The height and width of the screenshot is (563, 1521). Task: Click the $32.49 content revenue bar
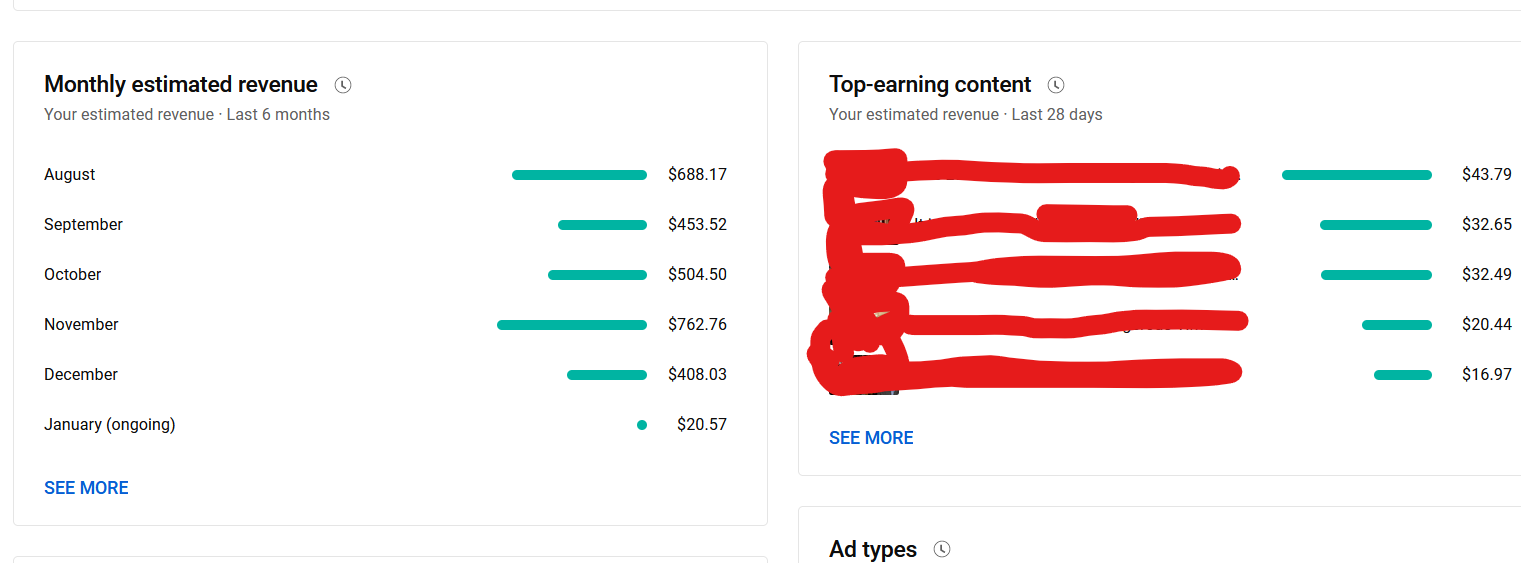coord(1376,275)
